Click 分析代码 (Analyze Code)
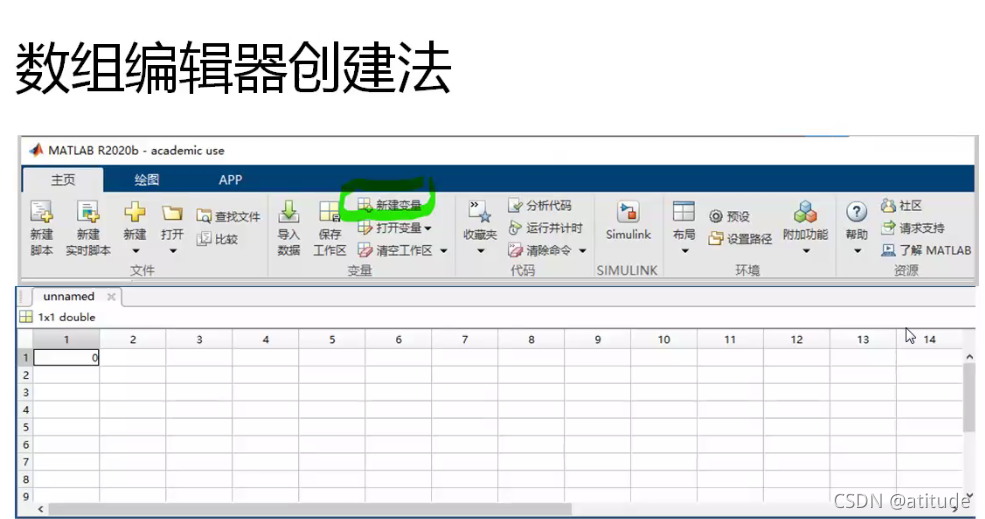985x519 pixels. 540,205
